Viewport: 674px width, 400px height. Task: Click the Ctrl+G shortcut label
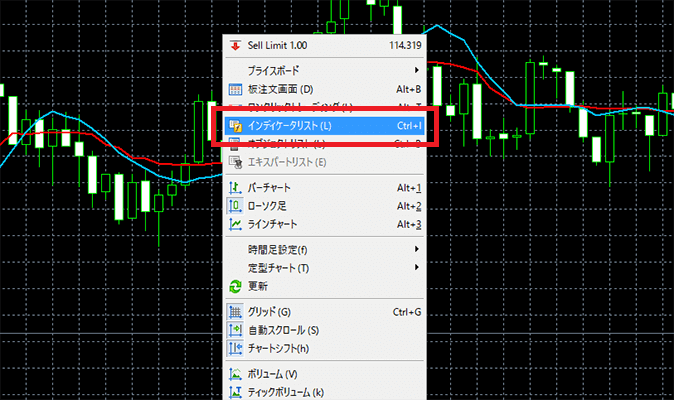coord(407,312)
